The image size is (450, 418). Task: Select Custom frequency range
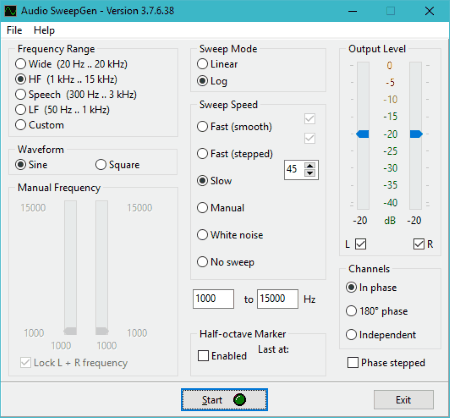[39, 125]
